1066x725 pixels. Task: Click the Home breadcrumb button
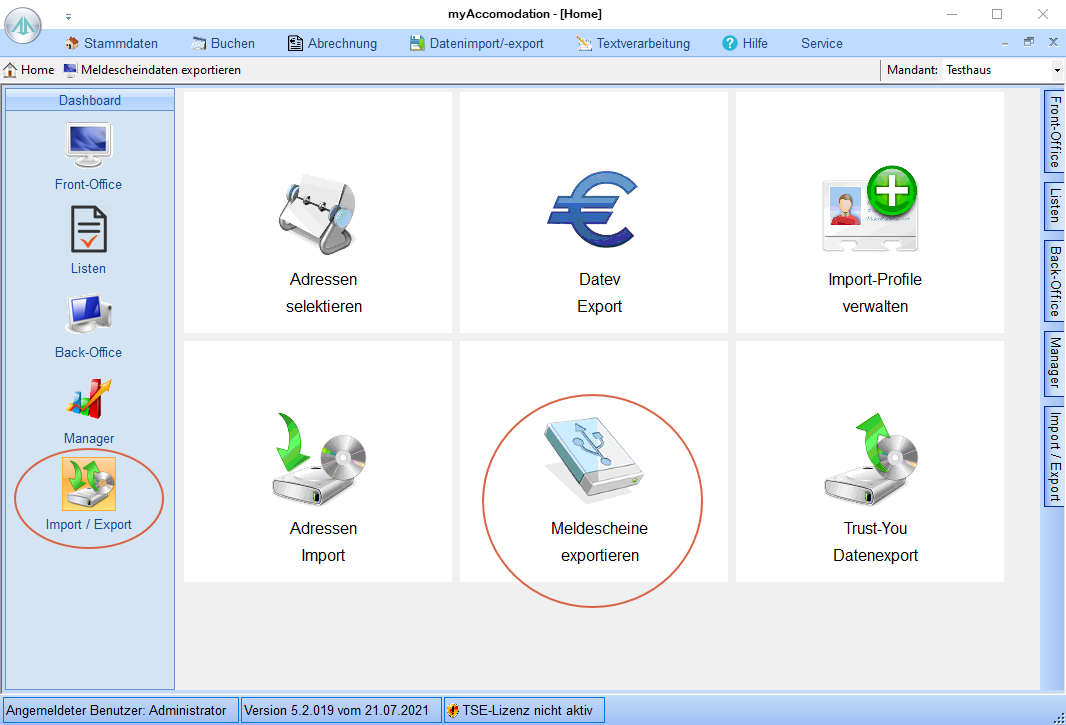click(x=29, y=70)
